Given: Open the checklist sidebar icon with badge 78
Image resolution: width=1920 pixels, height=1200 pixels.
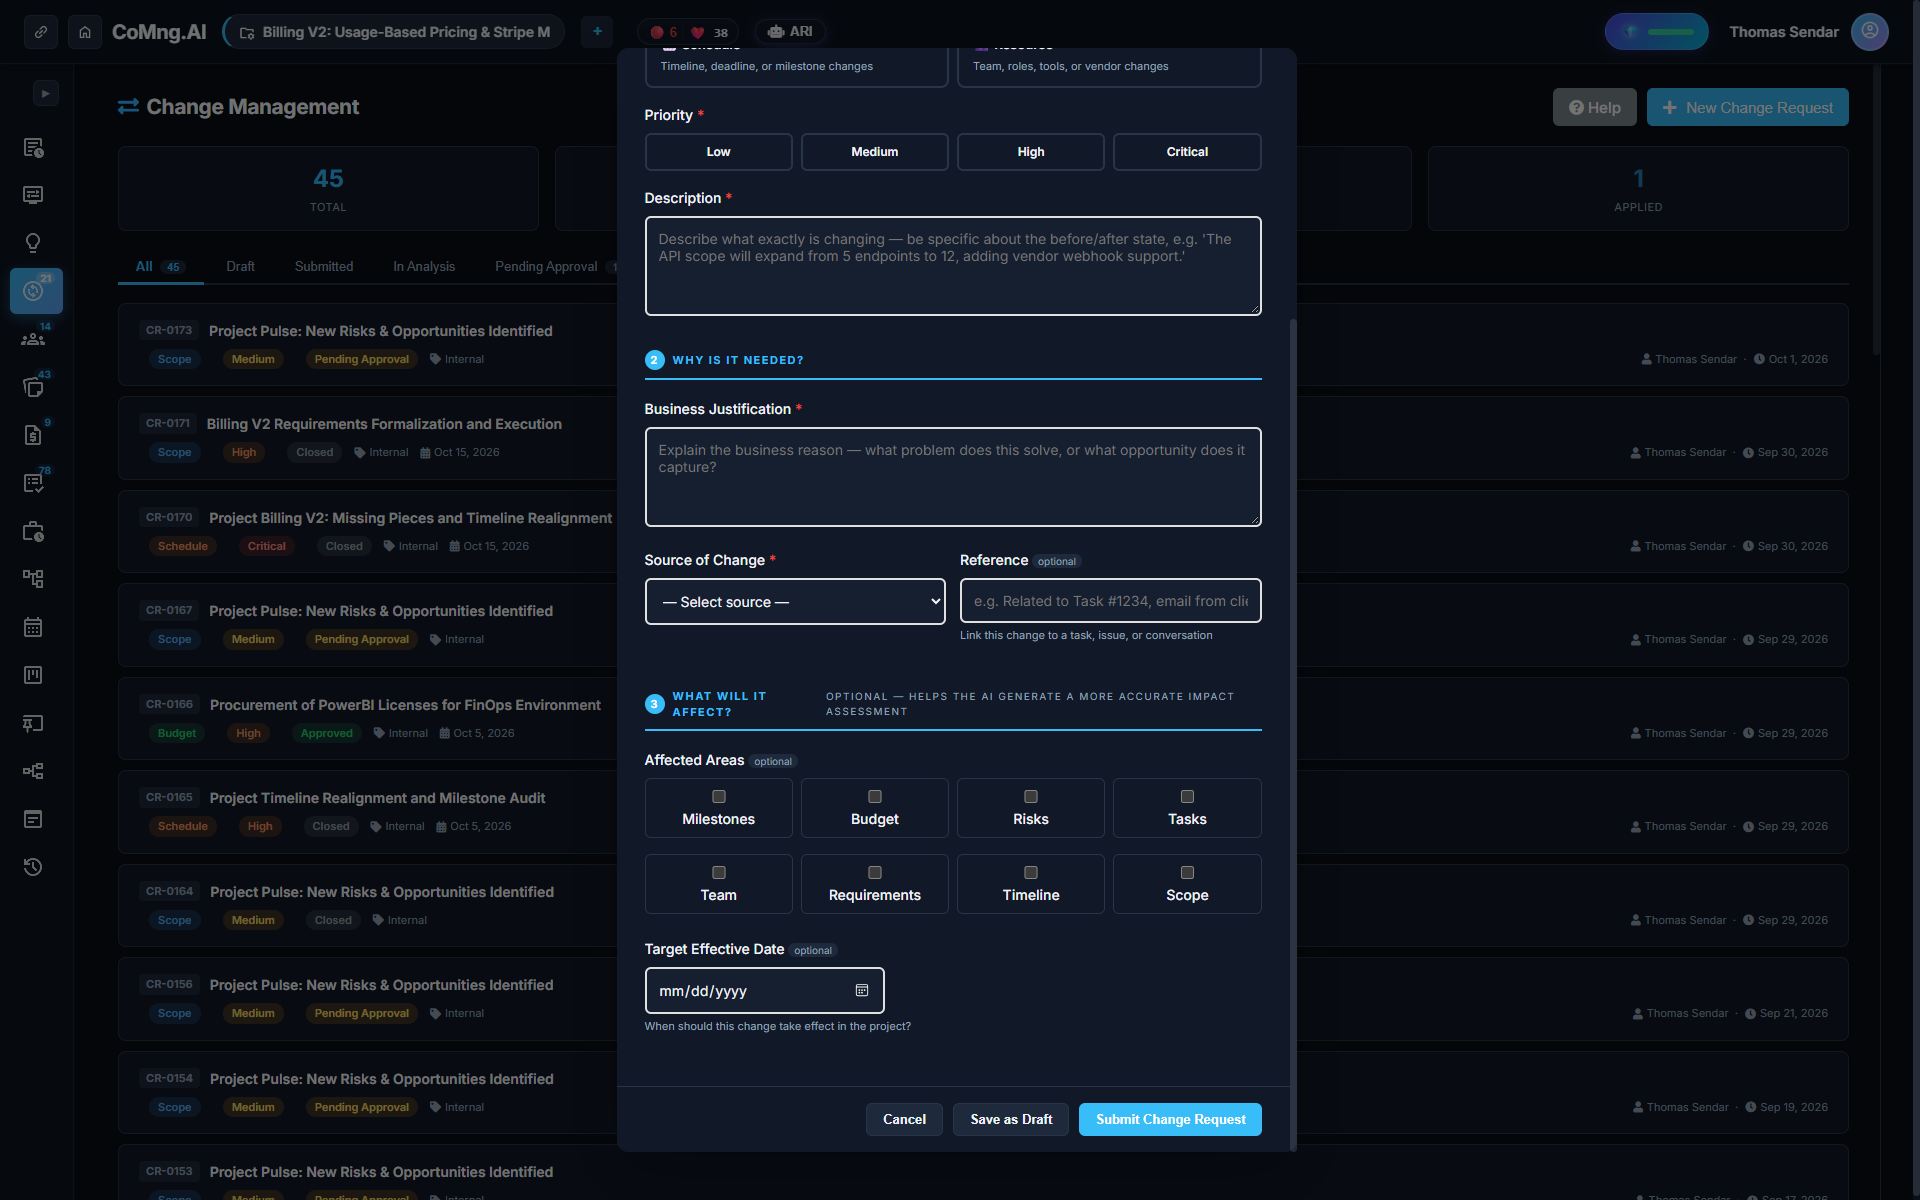Looking at the screenshot, I should 33,483.
